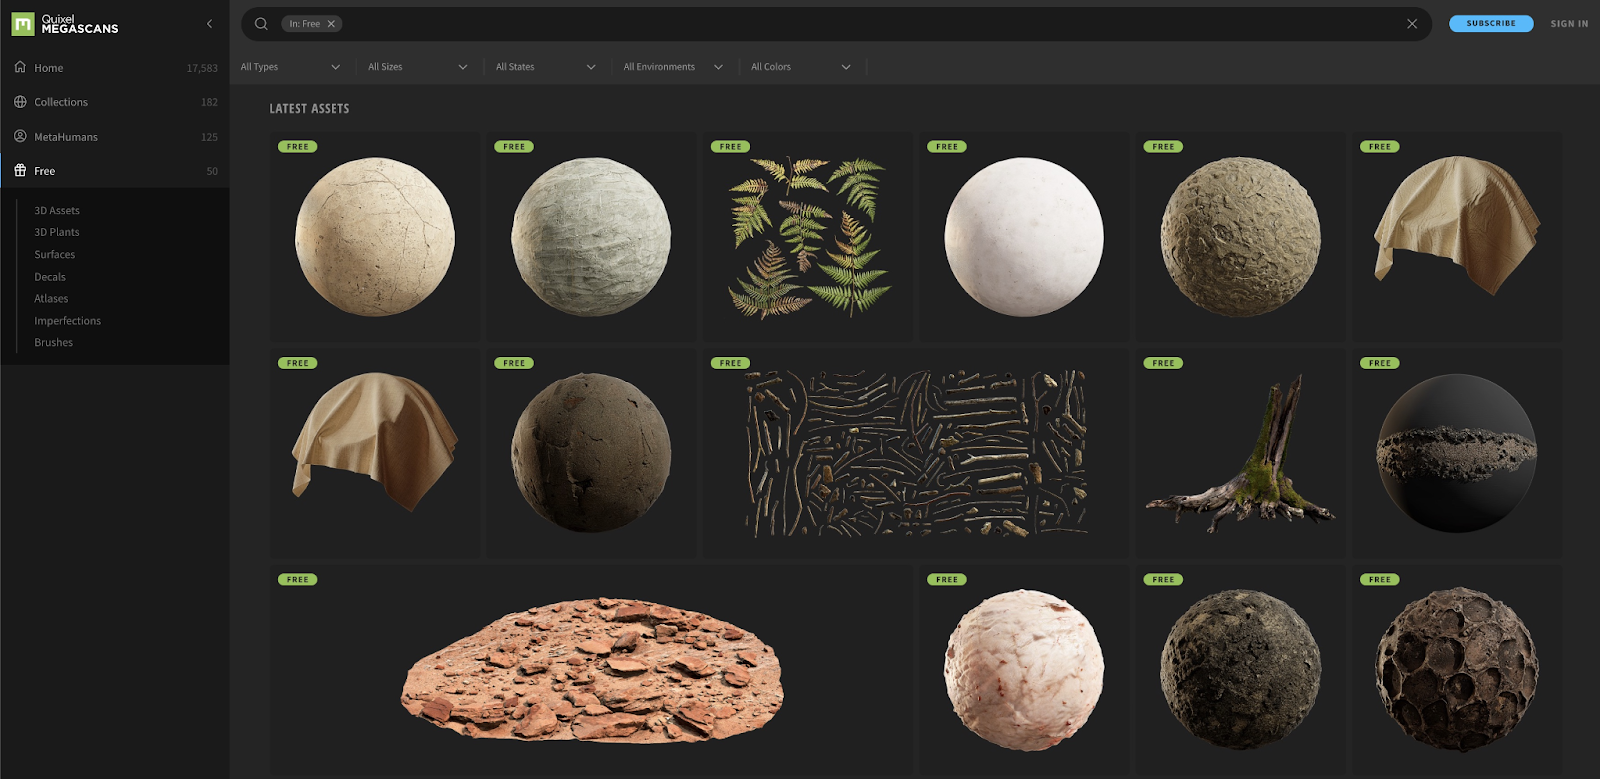Clear the search bar with the X

[x=1412, y=24]
